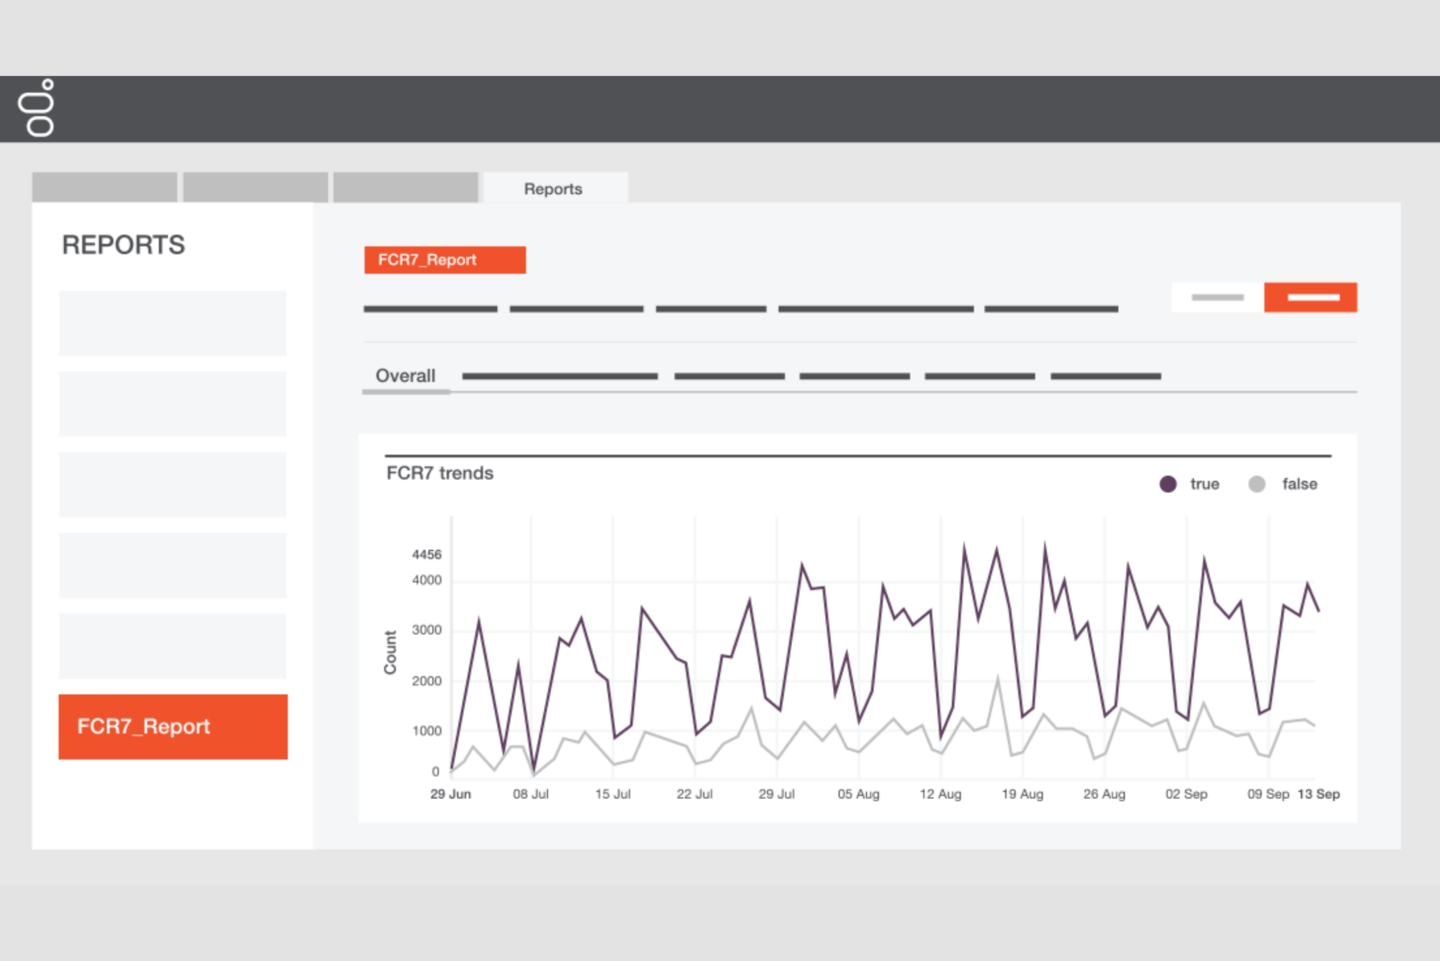
Task: Click the FCR7_Report title chip
Action: coord(444,260)
